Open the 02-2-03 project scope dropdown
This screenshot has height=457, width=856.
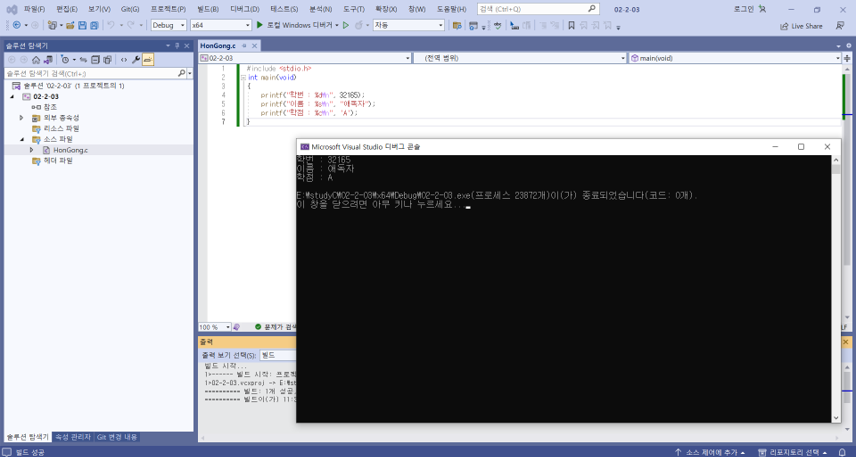(305, 58)
